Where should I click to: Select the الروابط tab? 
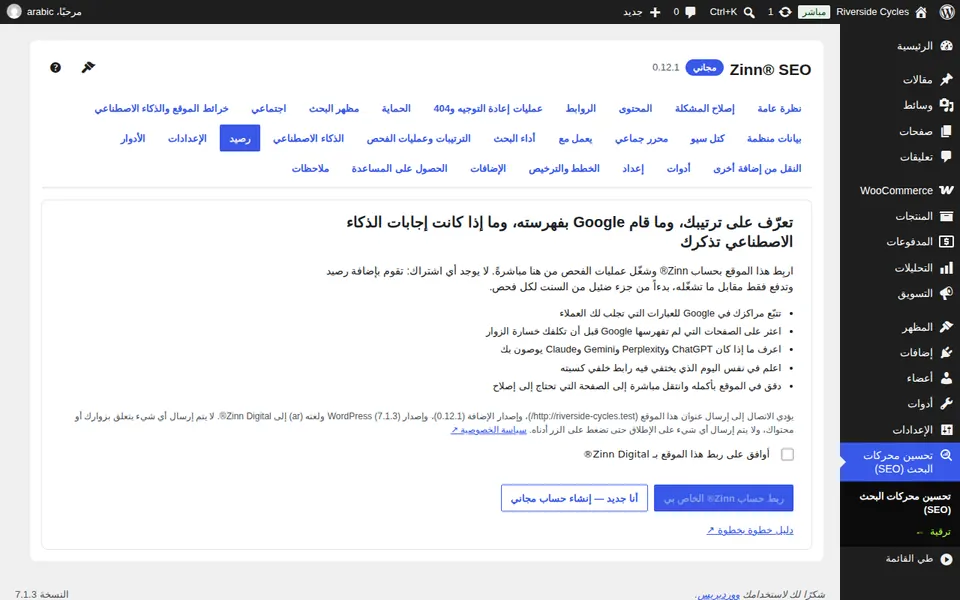pos(580,108)
